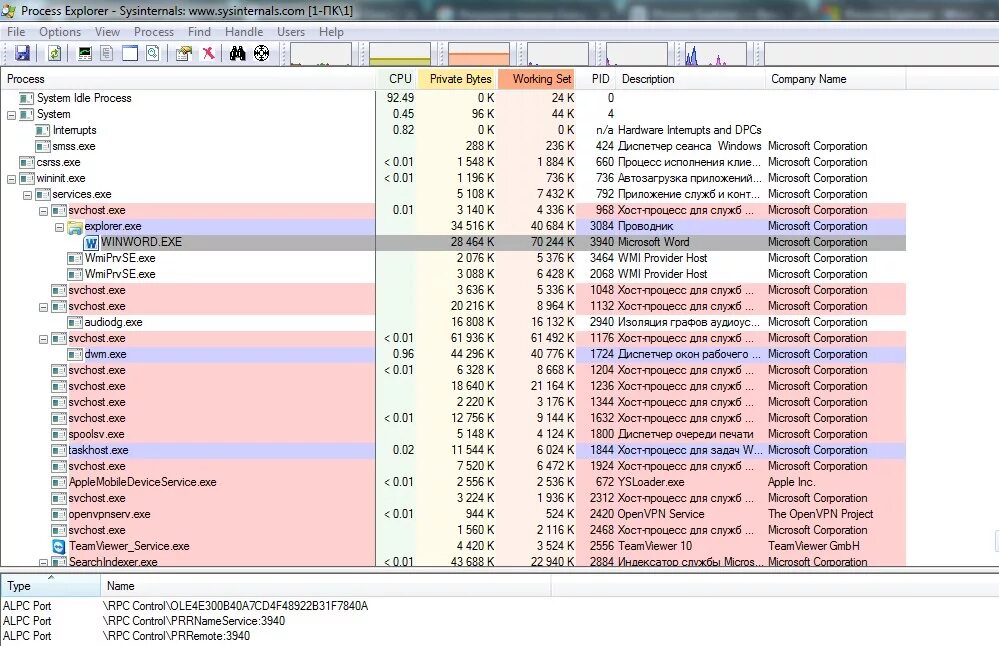Sort by the Working Set column header
Screen dimensions: 999x646
[x=536, y=79]
